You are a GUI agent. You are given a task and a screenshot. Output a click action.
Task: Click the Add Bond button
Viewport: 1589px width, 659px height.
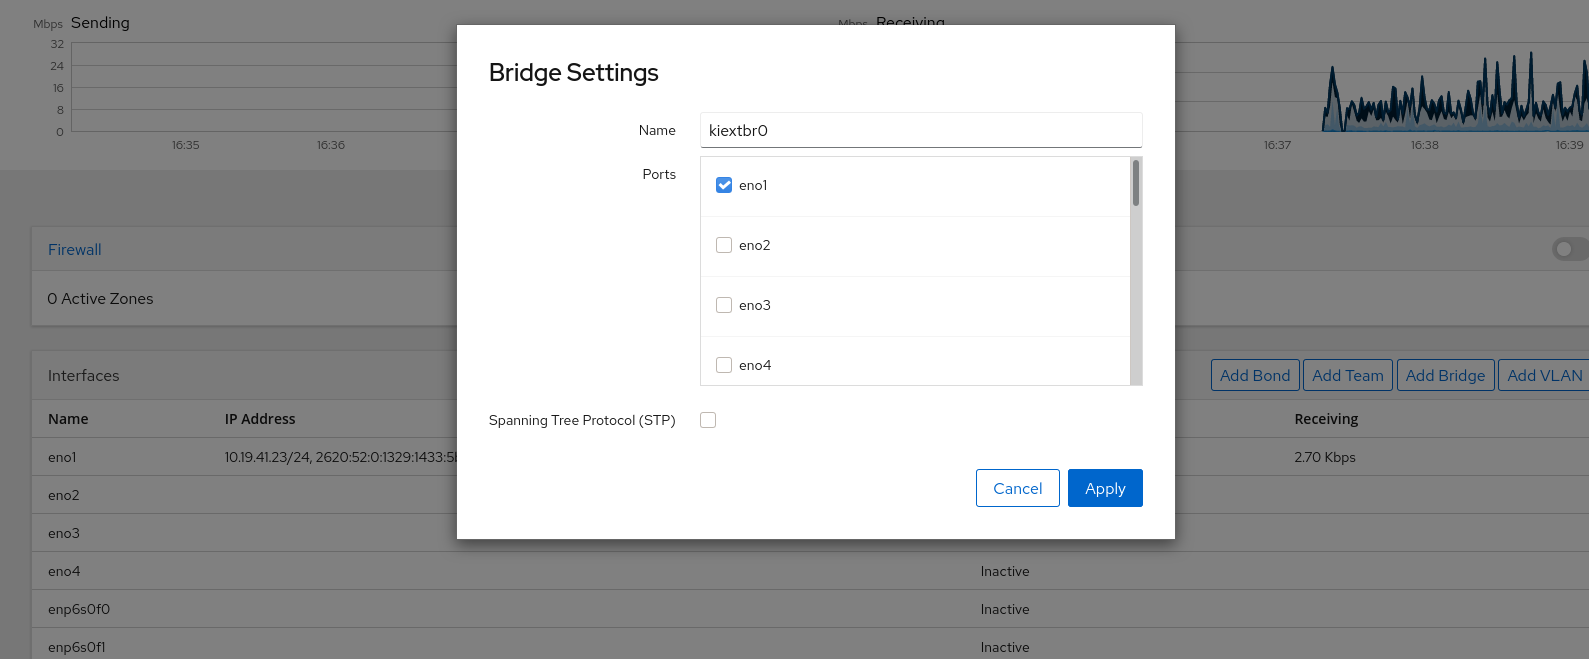1255,375
